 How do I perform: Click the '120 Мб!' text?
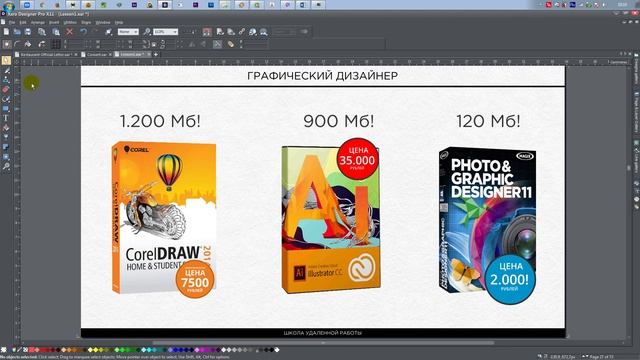[488, 121]
